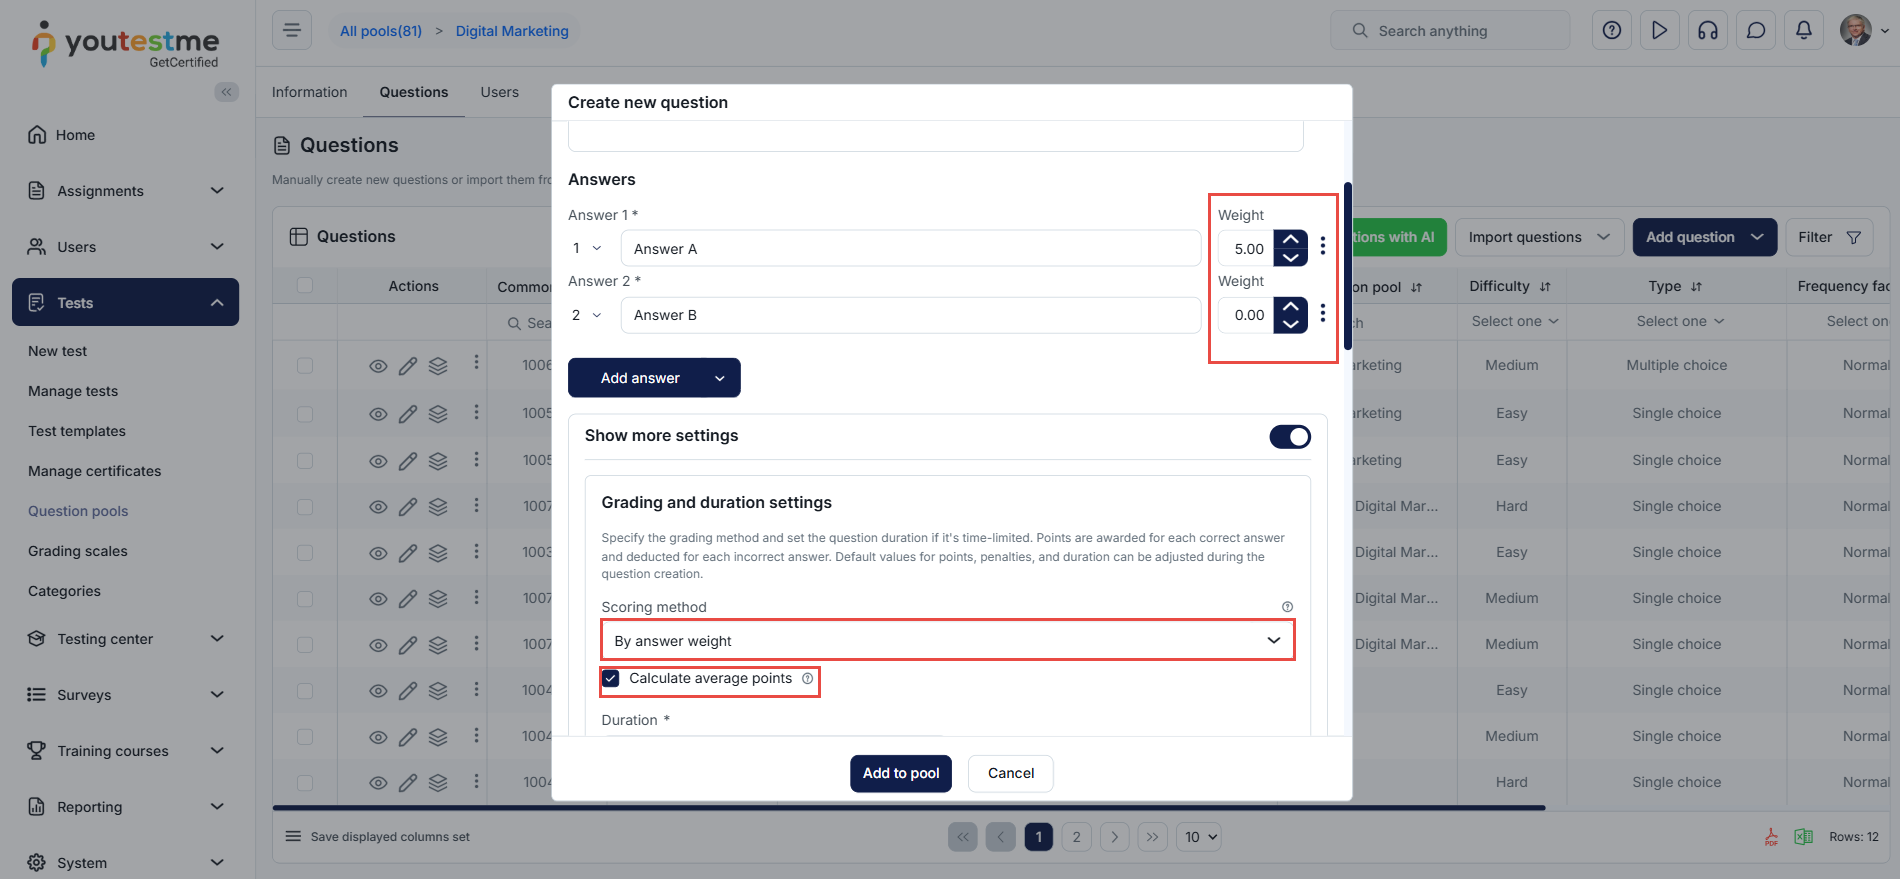Increase Answer 1 weight with up arrow
This screenshot has height=879, width=1900.
point(1291,240)
